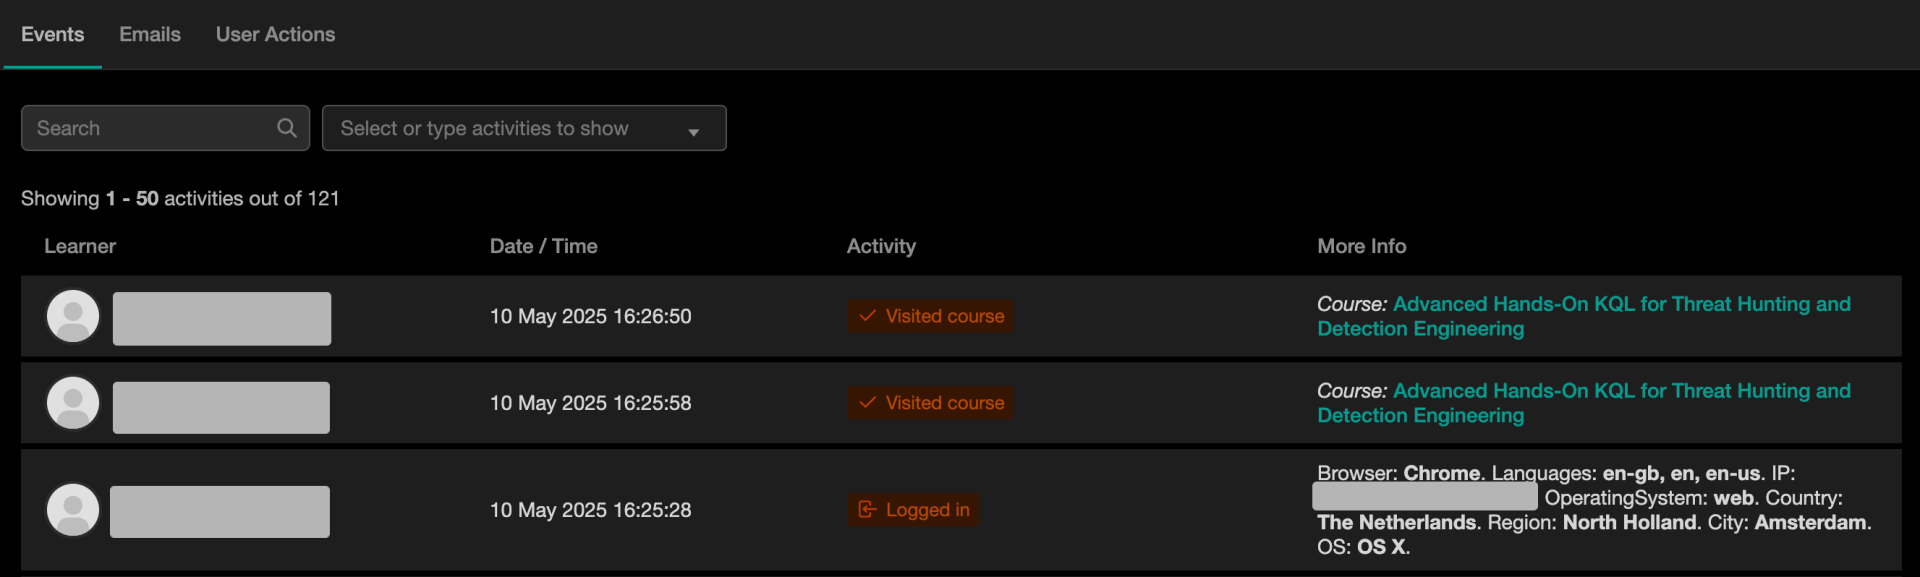Switch to the User Actions tab

[x=275, y=34]
